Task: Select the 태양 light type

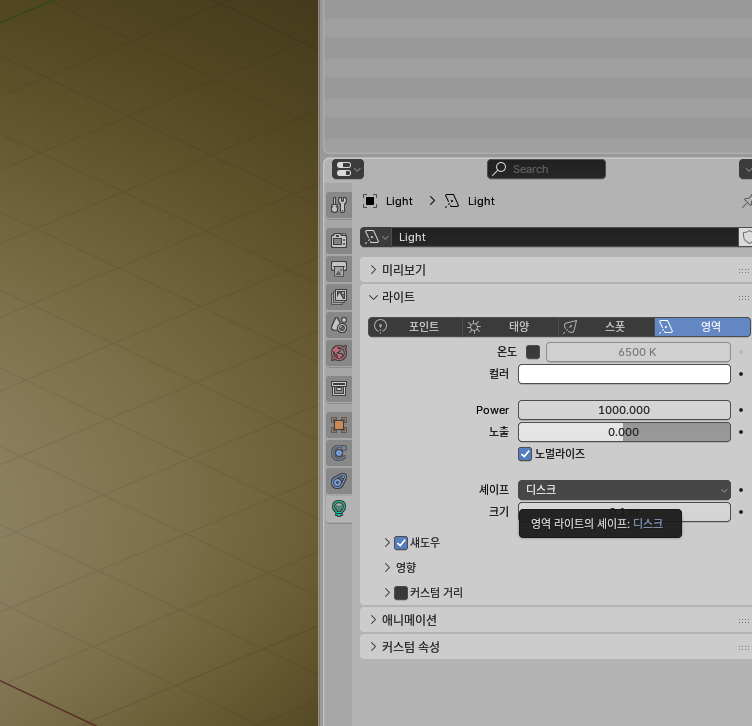Action: coord(511,327)
